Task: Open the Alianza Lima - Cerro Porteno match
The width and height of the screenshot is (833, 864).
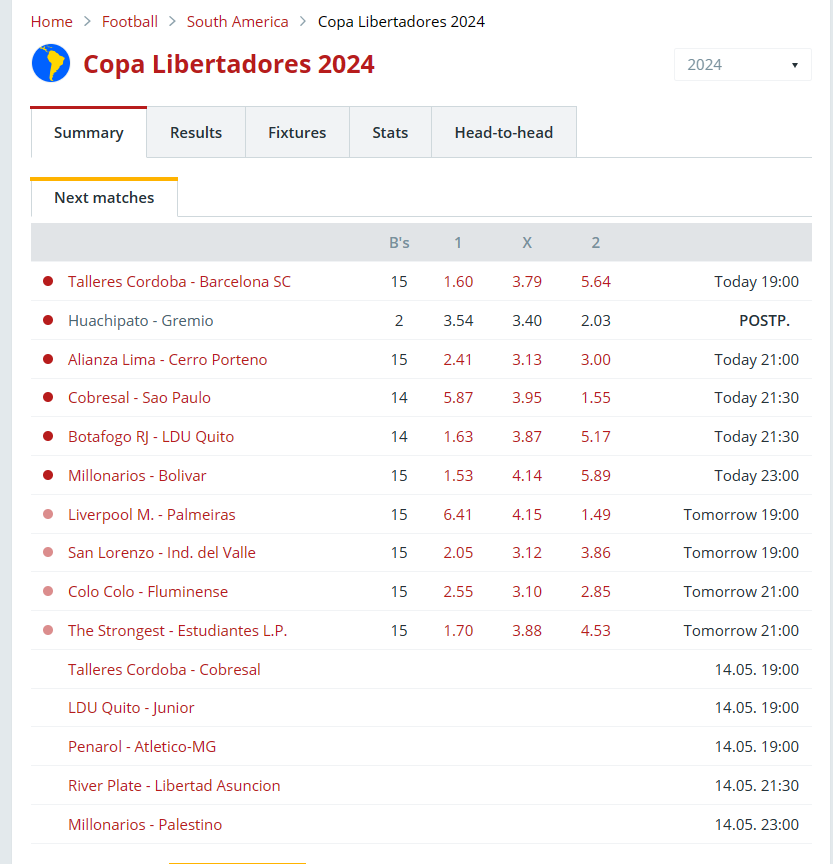Action: pos(167,359)
